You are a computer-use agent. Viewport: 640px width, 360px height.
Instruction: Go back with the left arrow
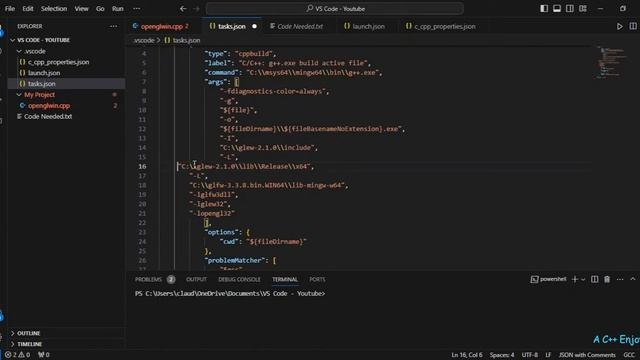(183, 9)
